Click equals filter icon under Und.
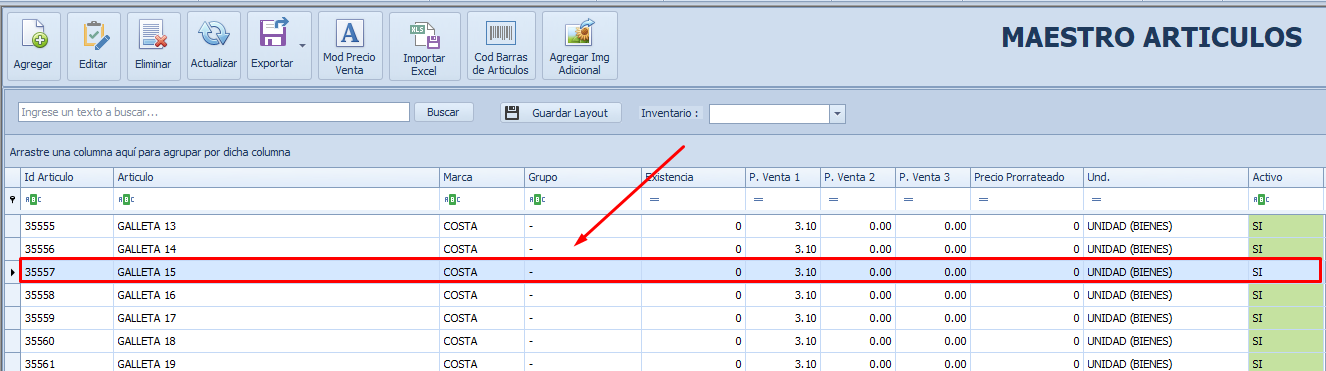1326x371 pixels. 1096,200
